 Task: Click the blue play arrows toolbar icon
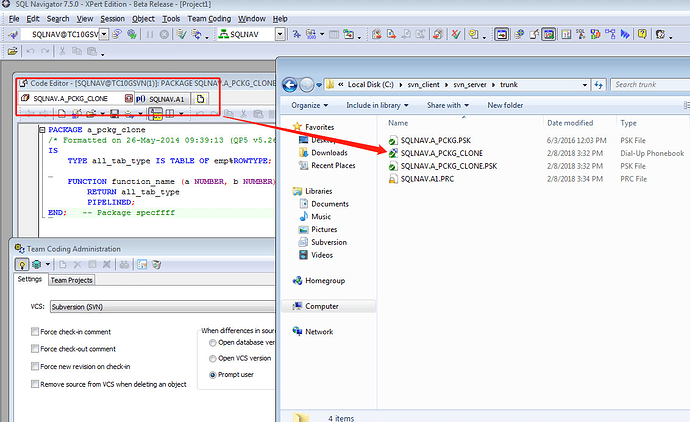coord(625,34)
